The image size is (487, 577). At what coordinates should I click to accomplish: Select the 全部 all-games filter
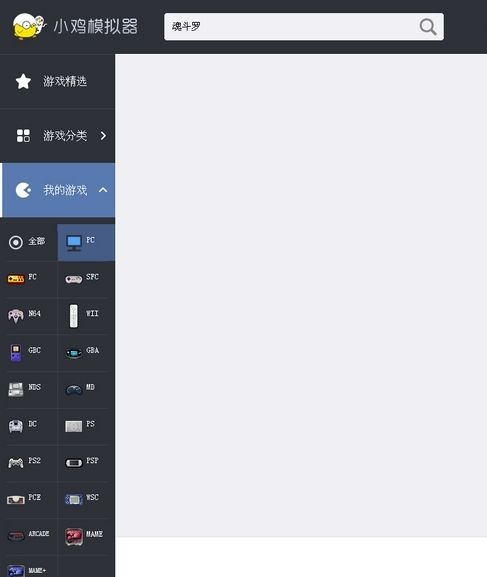point(29,243)
